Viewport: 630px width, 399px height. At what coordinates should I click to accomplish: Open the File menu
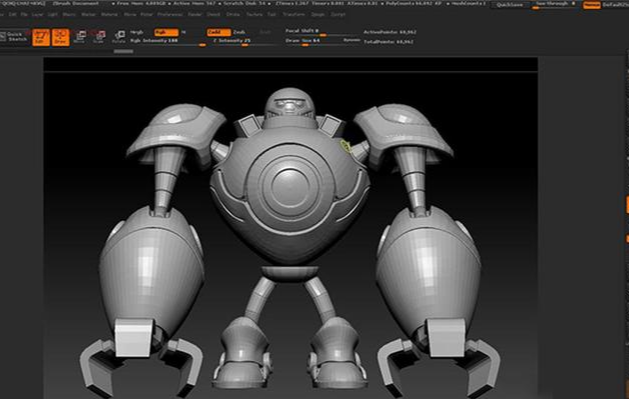pyautogui.click(x=24, y=14)
